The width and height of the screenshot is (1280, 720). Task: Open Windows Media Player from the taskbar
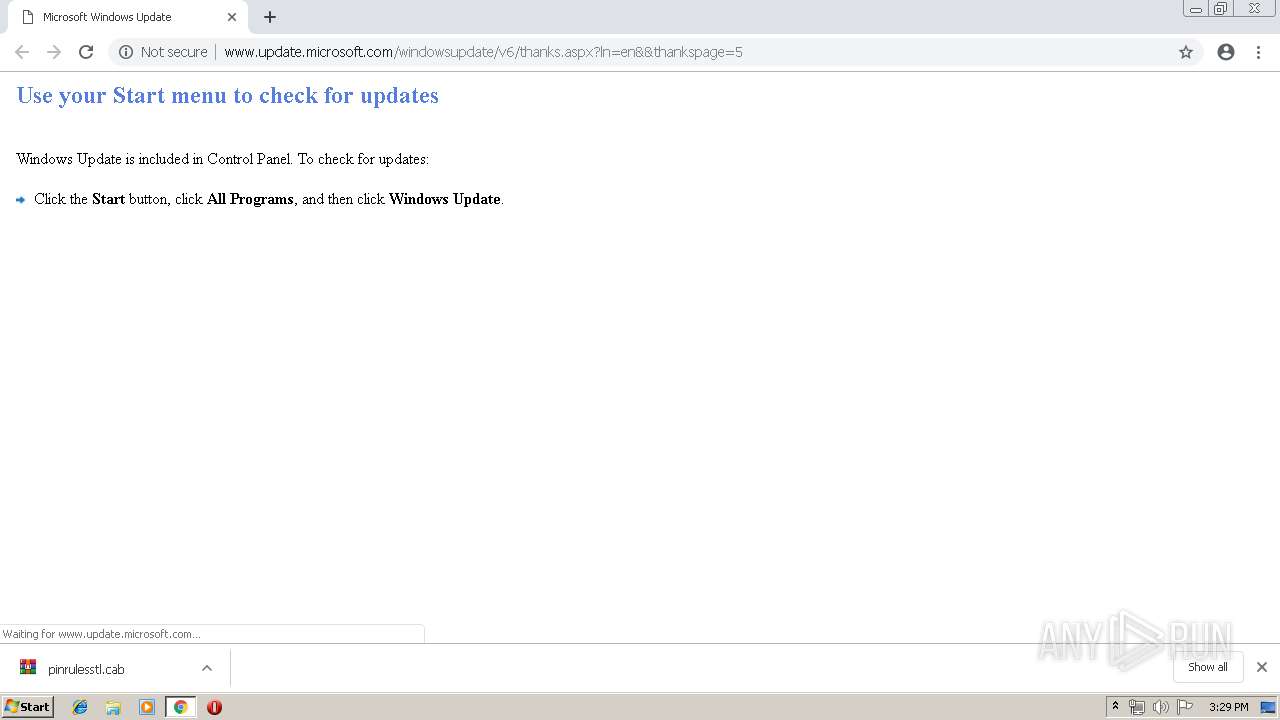[x=147, y=707]
